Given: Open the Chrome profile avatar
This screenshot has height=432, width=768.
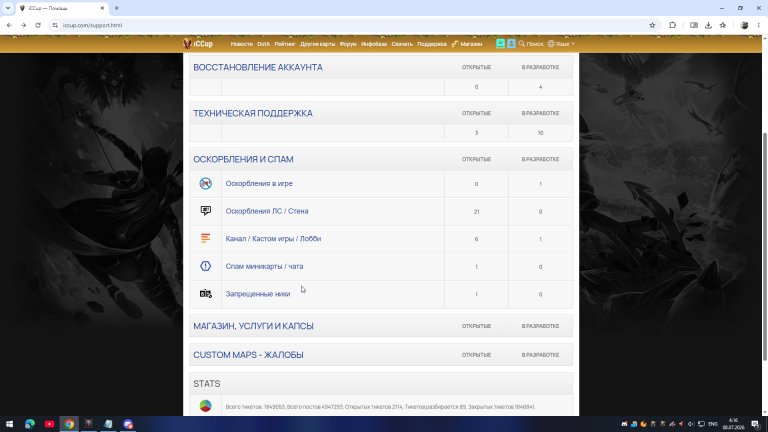Looking at the screenshot, I should tap(744, 25).
